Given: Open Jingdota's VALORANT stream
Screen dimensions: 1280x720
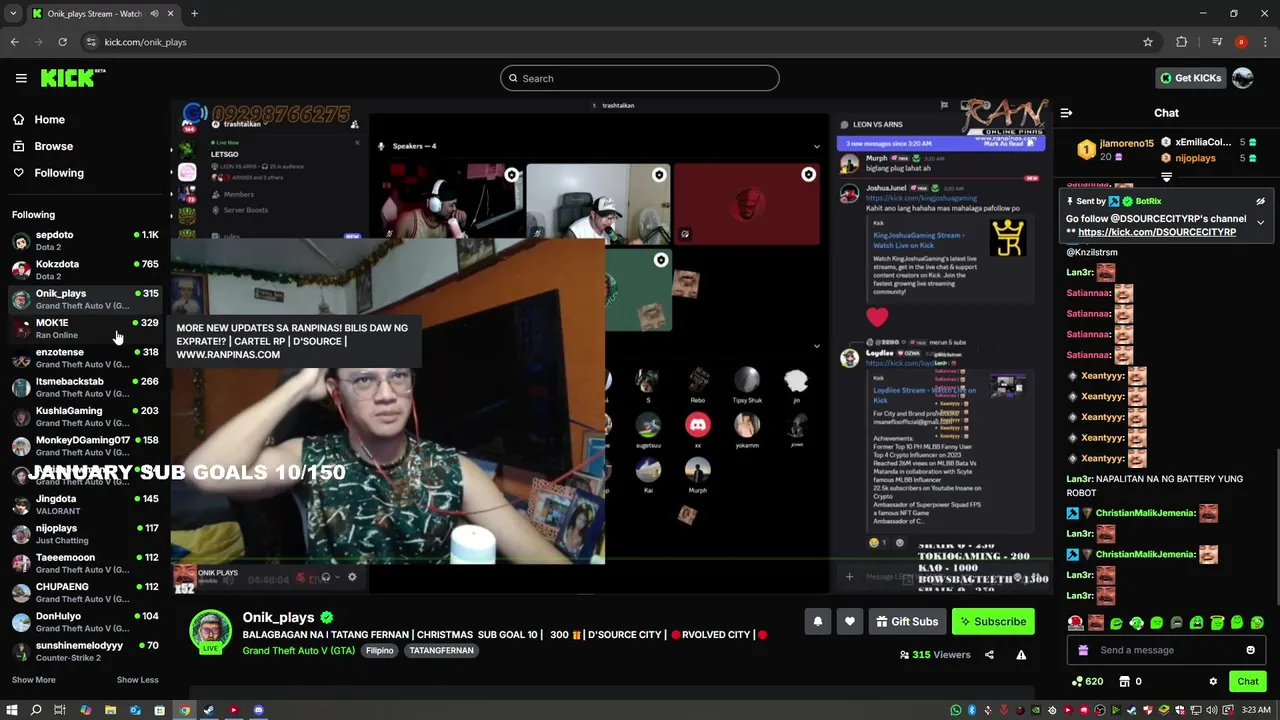Looking at the screenshot, I should 85,504.
